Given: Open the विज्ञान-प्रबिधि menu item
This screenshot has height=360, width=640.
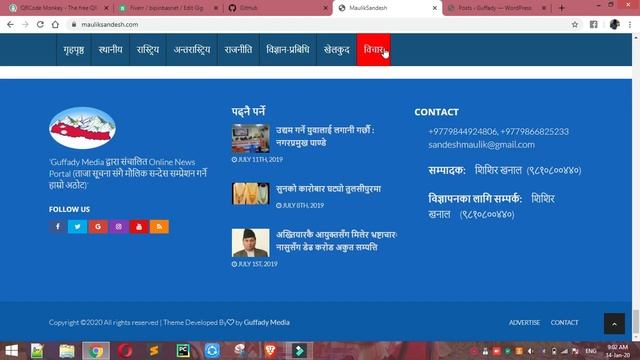Looking at the screenshot, I should (288, 50).
